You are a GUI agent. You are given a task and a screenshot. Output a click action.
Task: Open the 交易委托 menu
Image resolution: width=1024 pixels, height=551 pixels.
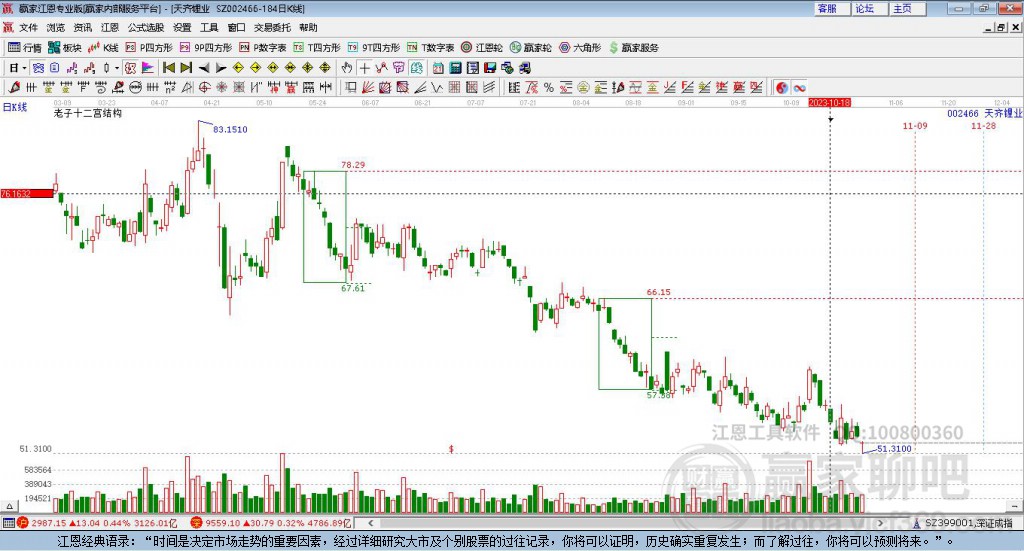272,27
